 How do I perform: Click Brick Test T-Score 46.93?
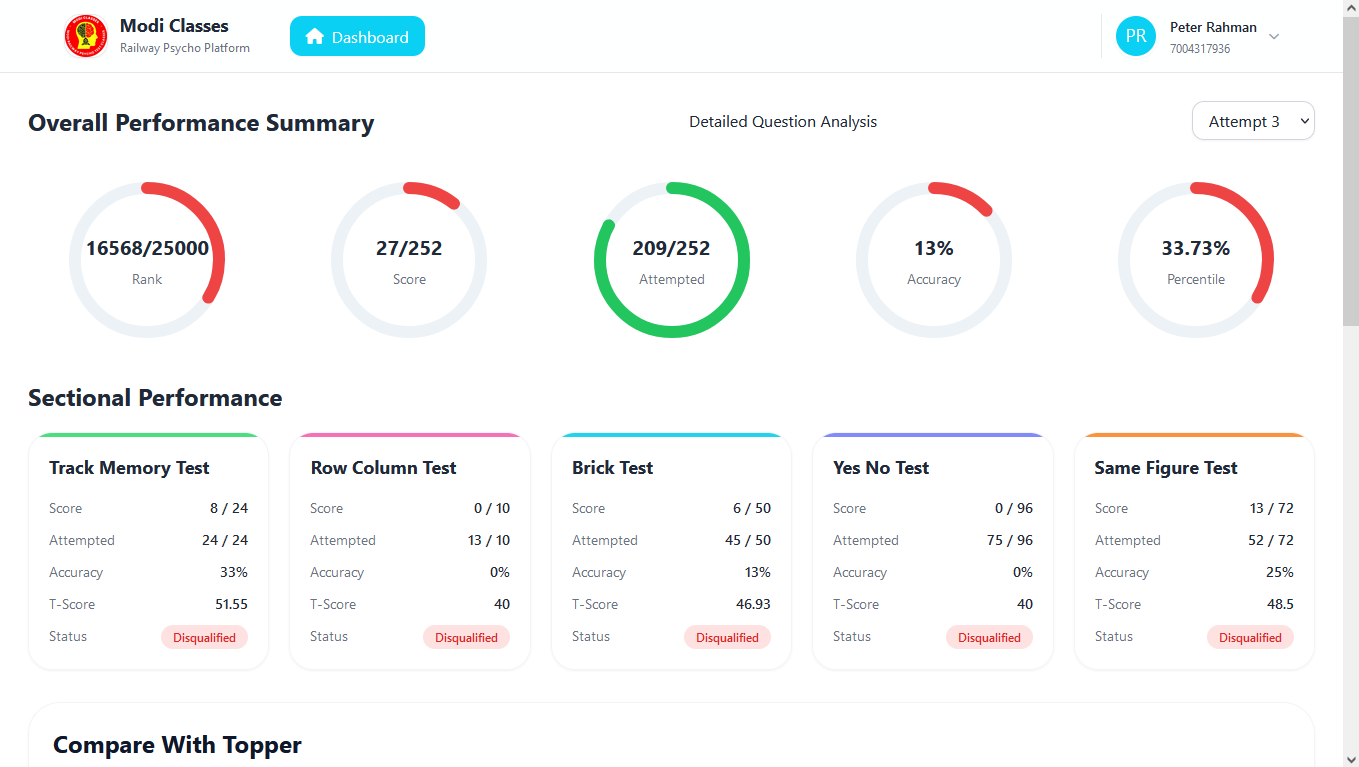coord(753,604)
